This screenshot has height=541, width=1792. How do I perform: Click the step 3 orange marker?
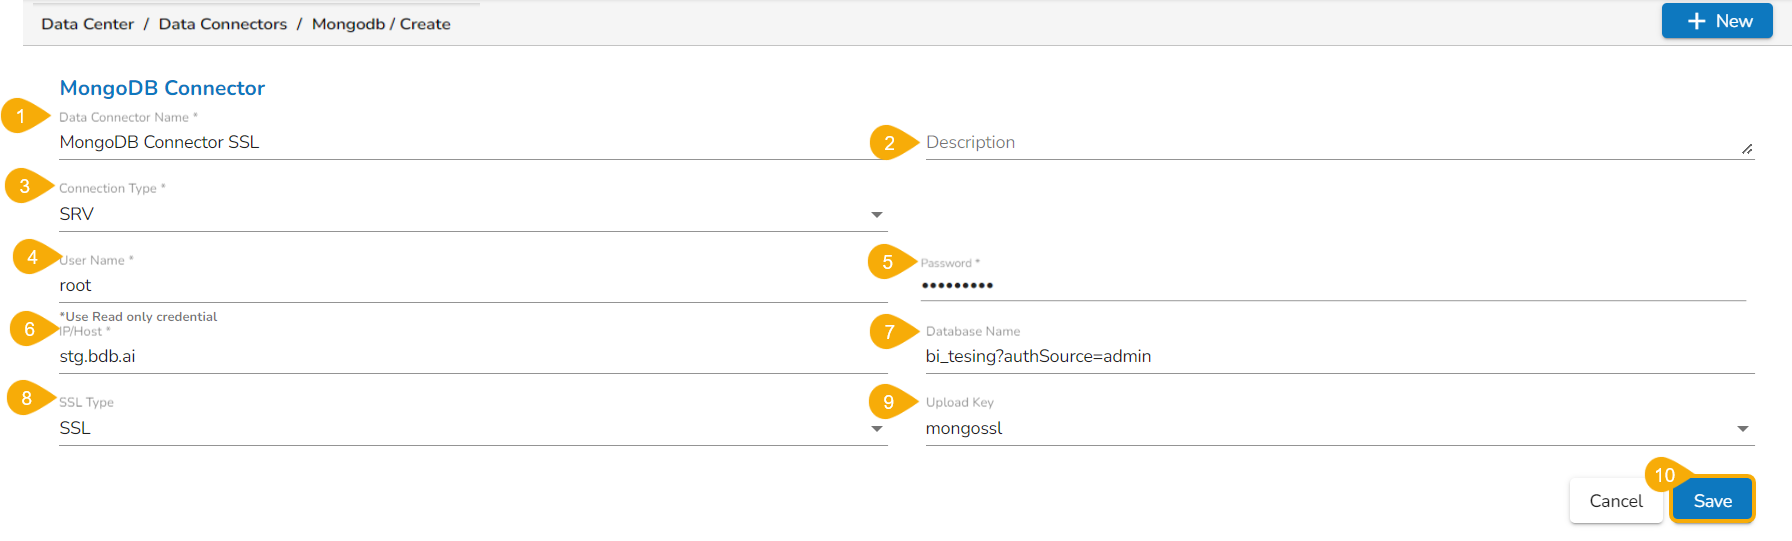pos(25,186)
